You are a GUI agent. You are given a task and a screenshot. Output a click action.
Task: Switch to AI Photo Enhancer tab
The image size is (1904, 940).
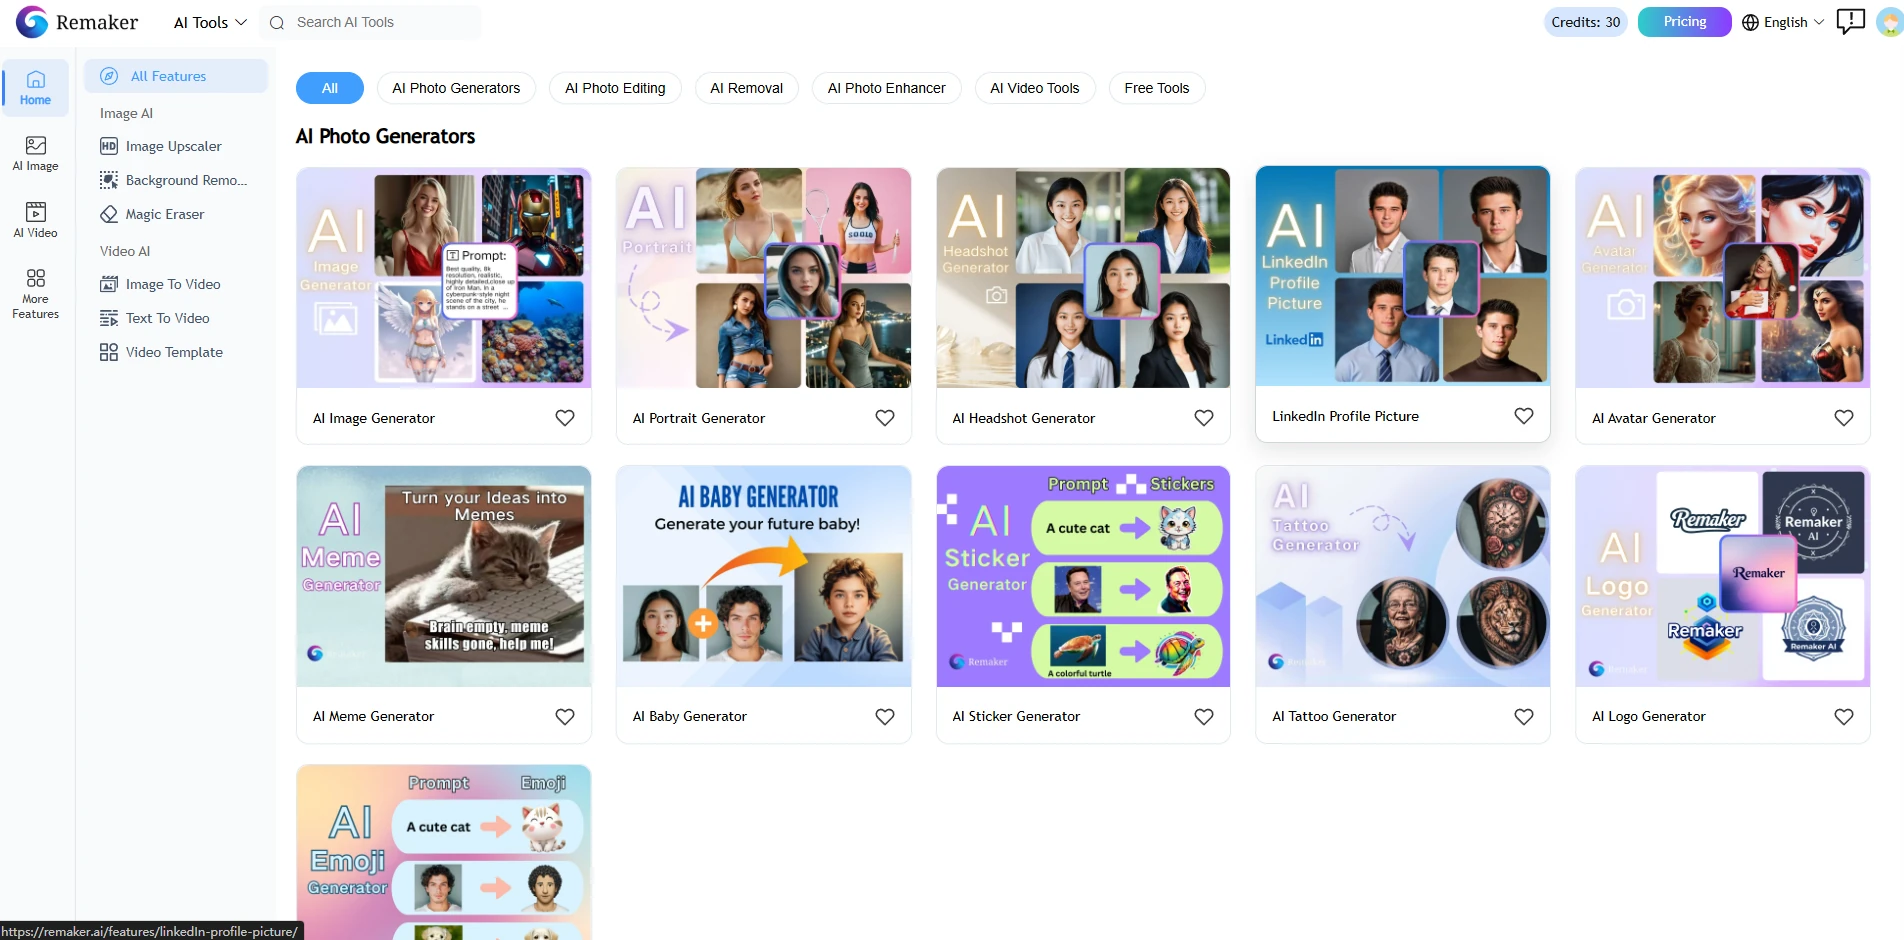[x=887, y=88]
